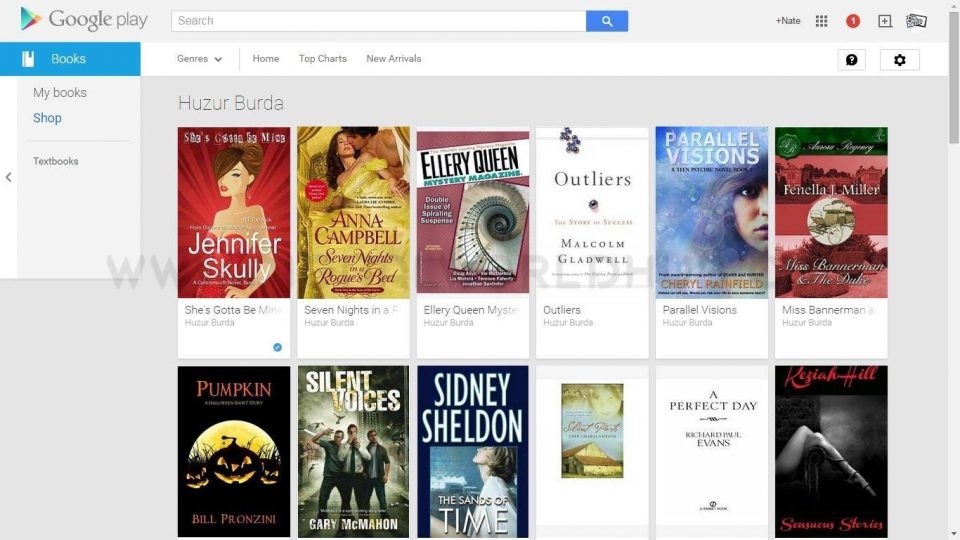Click the blue checkmark on She's Gotta Be Mine
The height and width of the screenshot is (540, 960).
[277, 347]
